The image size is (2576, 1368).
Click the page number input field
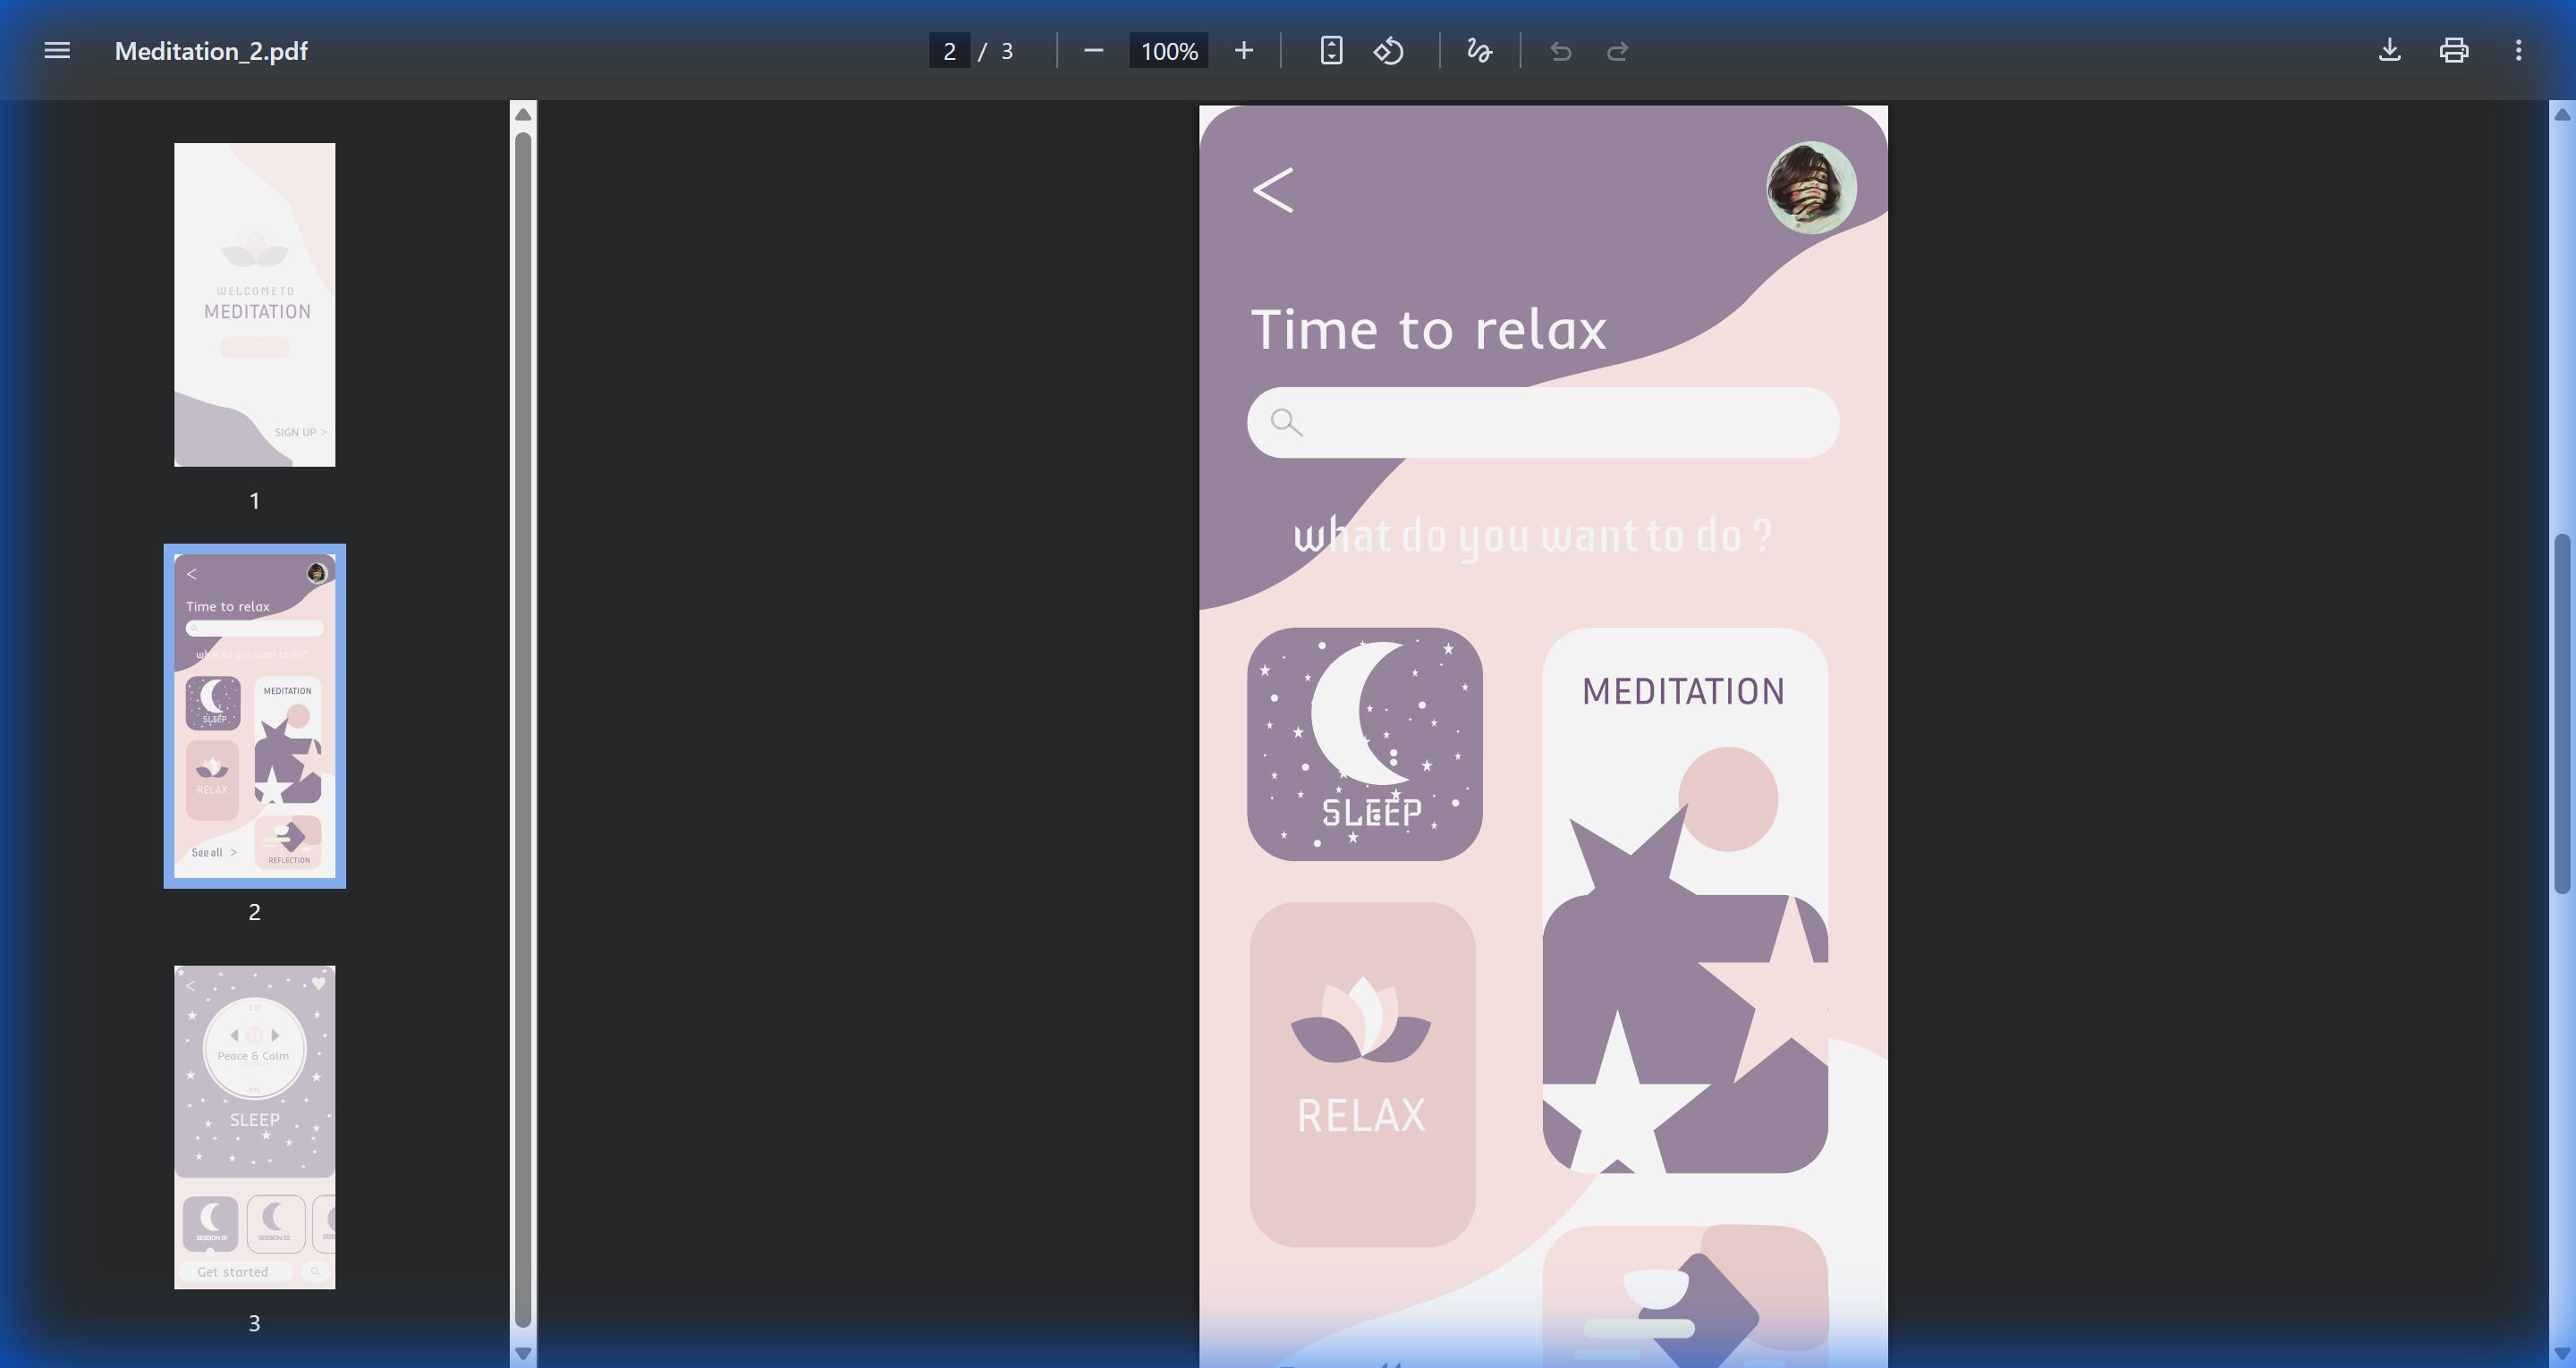click(949, 50)
